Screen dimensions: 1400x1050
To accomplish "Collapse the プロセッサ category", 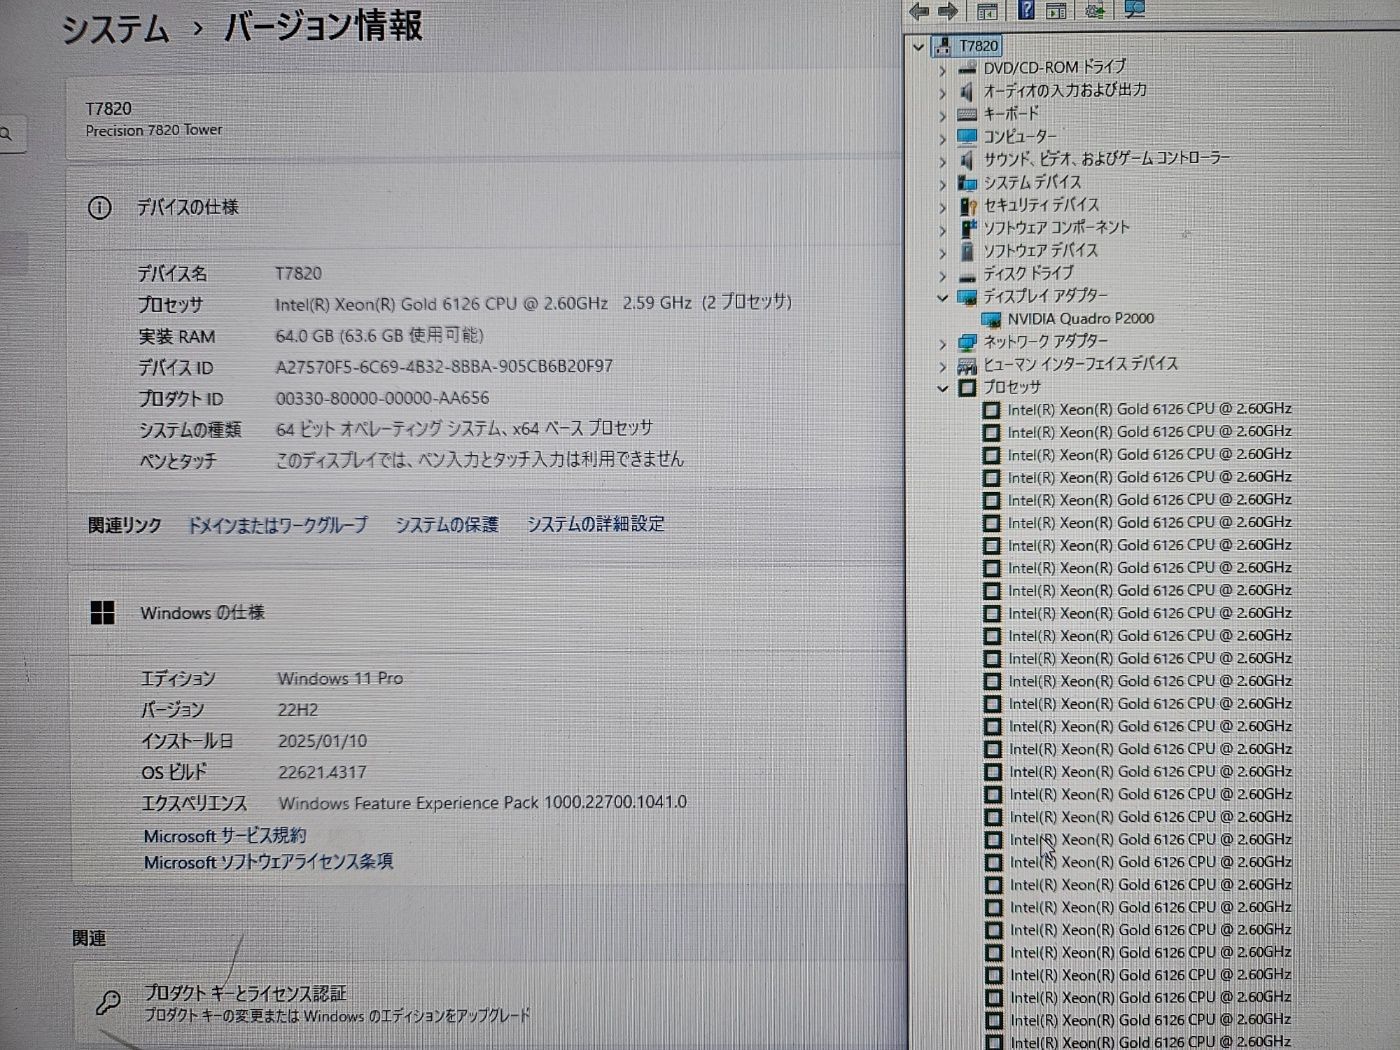I will (x=942, y=389).
